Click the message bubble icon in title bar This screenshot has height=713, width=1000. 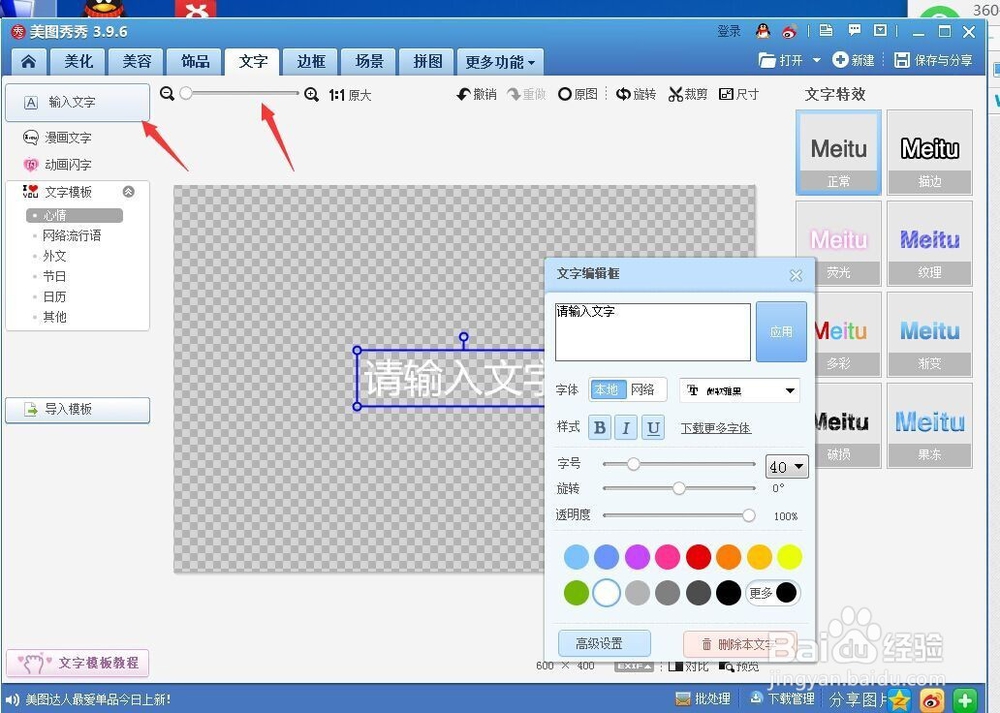coord(854,30)
